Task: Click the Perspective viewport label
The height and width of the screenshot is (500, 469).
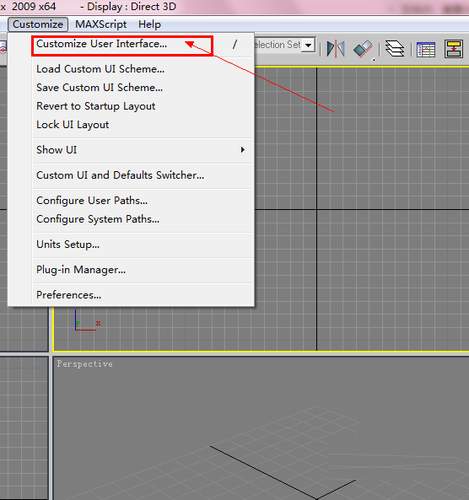Action: coord(85,364)
